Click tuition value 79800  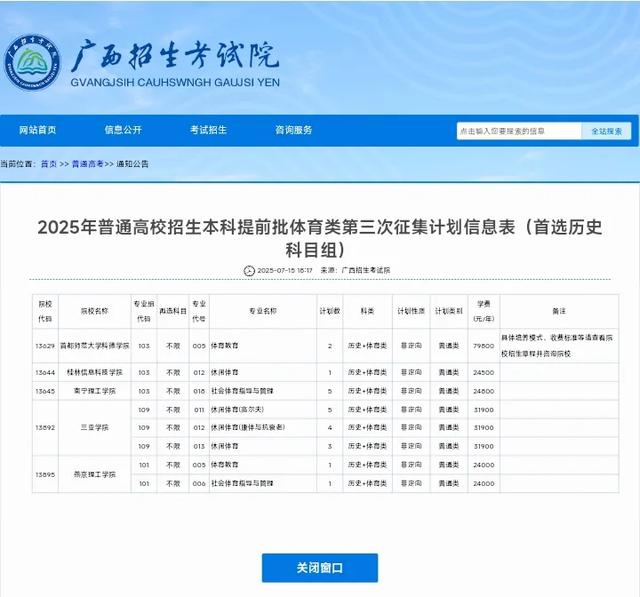click(x=484, y=346)
